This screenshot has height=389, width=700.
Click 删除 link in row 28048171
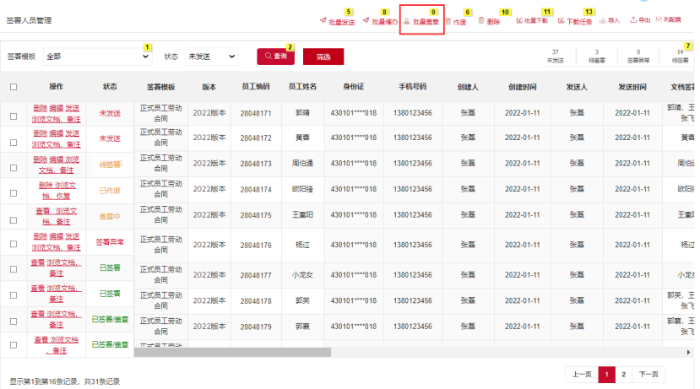coord(40,108)
